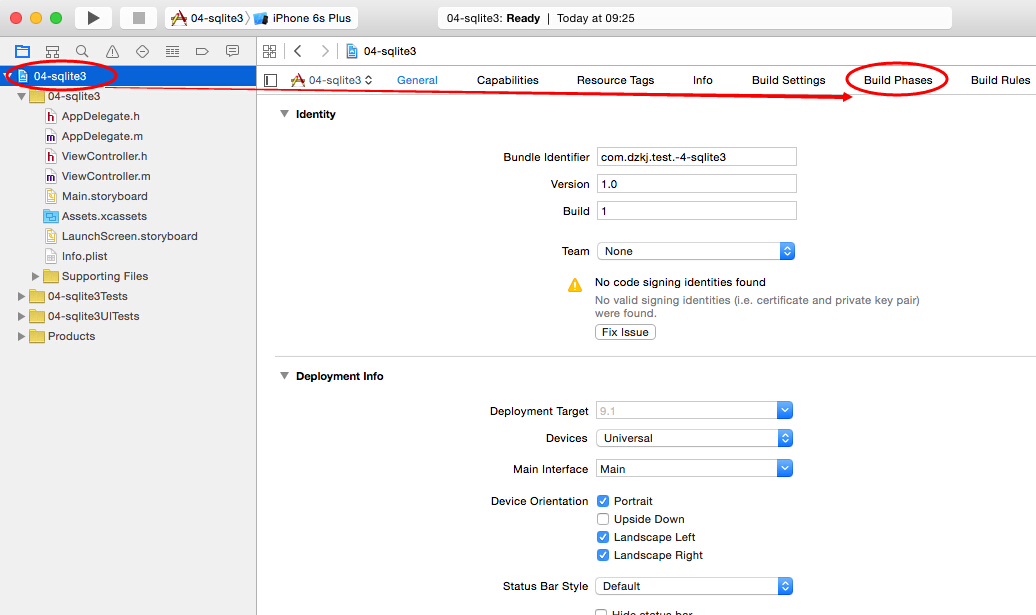Uncheck Landscape Left orientation
The image size is (1036, 615).
click(603, 537)
